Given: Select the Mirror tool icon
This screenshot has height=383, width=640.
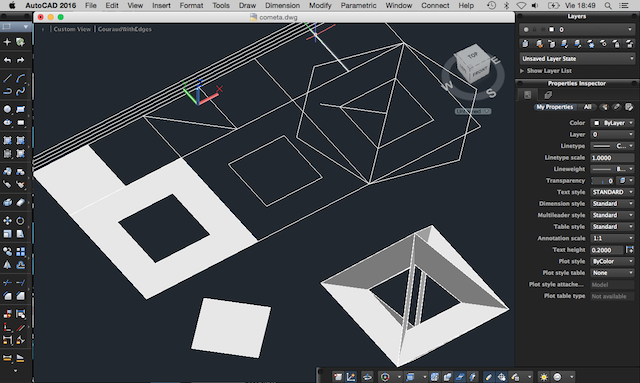Looking at the screenshot, I should tap(7, 265).
